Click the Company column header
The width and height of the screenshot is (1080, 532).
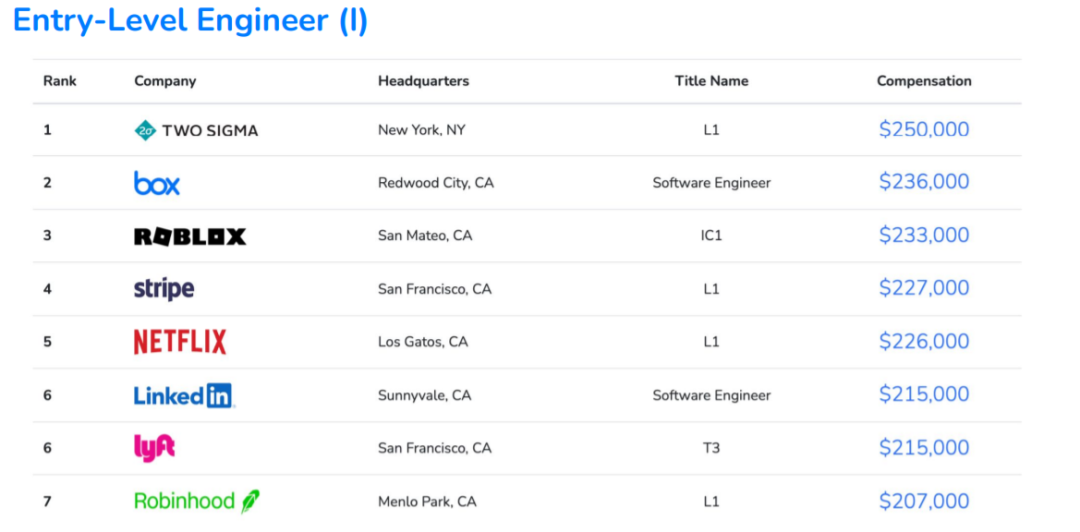click(165, 81)
